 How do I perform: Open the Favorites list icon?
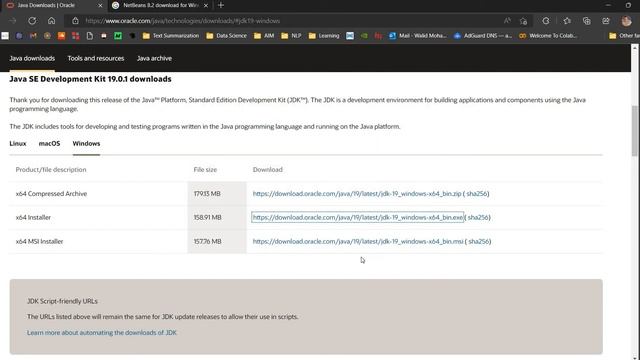point(567,21)
